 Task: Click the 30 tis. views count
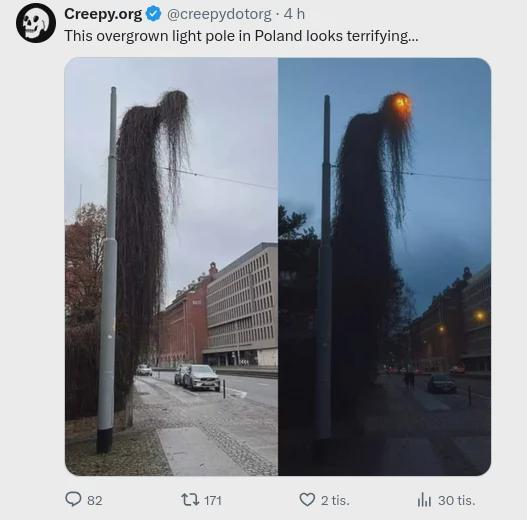[457, 500]
